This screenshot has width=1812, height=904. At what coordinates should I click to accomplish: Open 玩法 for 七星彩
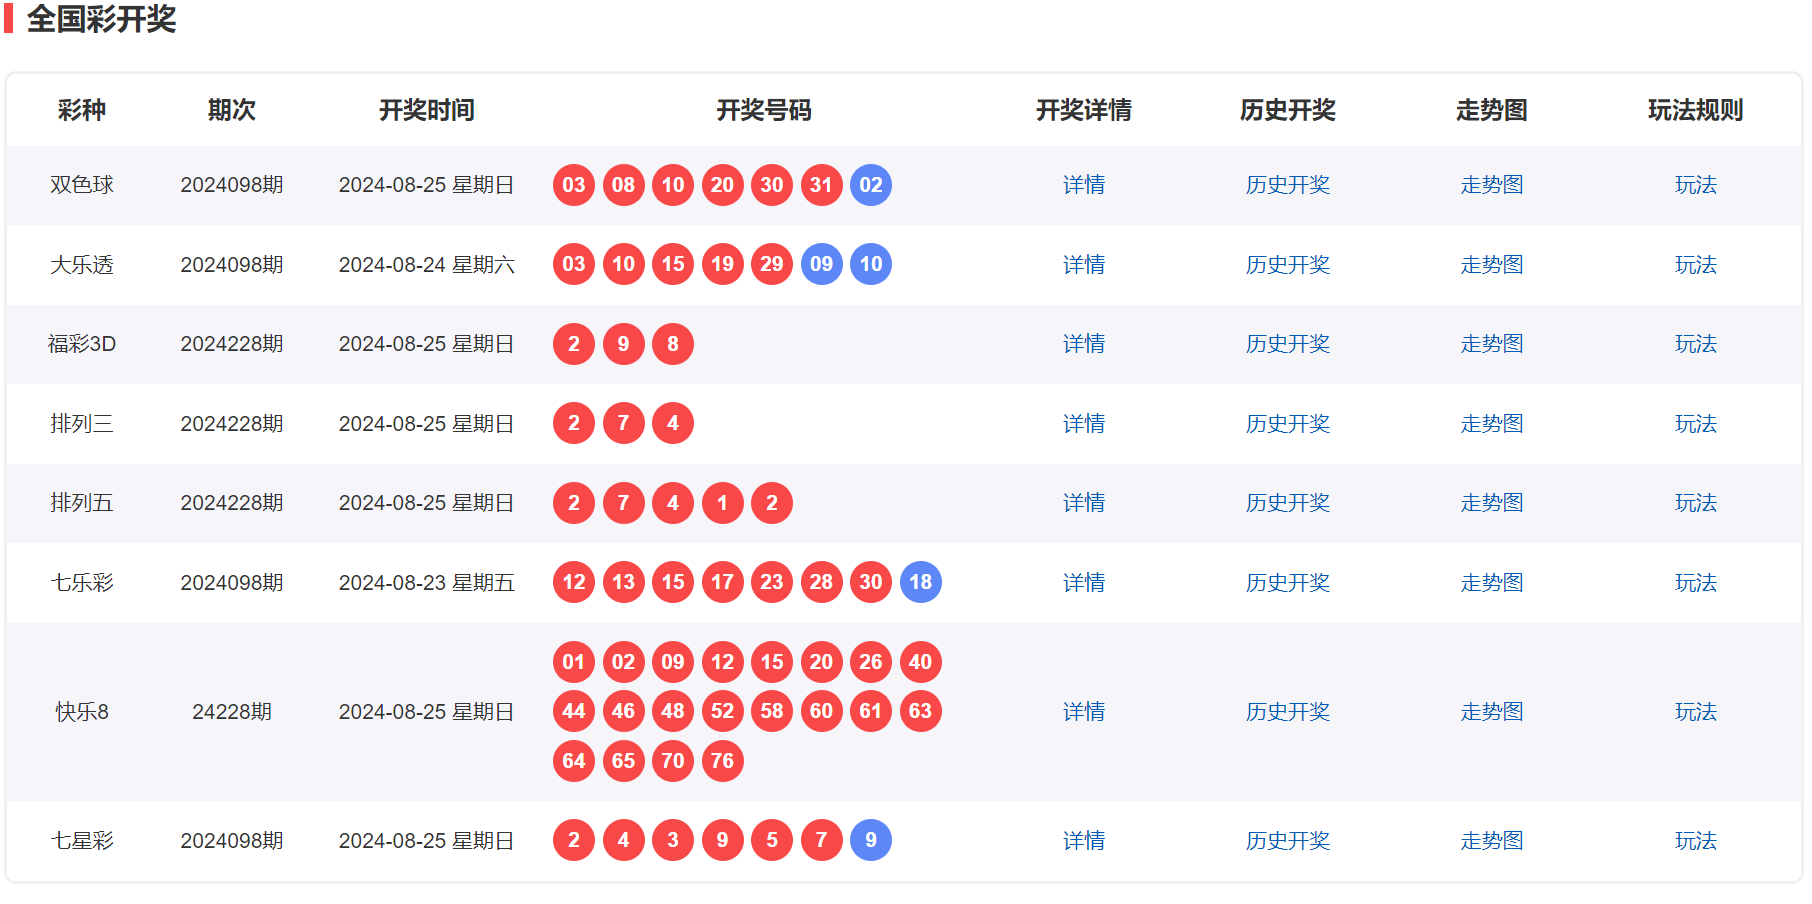(1695, 841)
